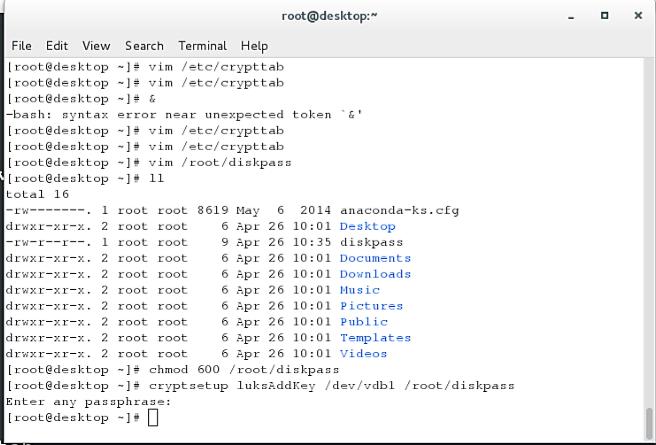
Task: Minimize the terminal window
Action: (x=571, y=16)
